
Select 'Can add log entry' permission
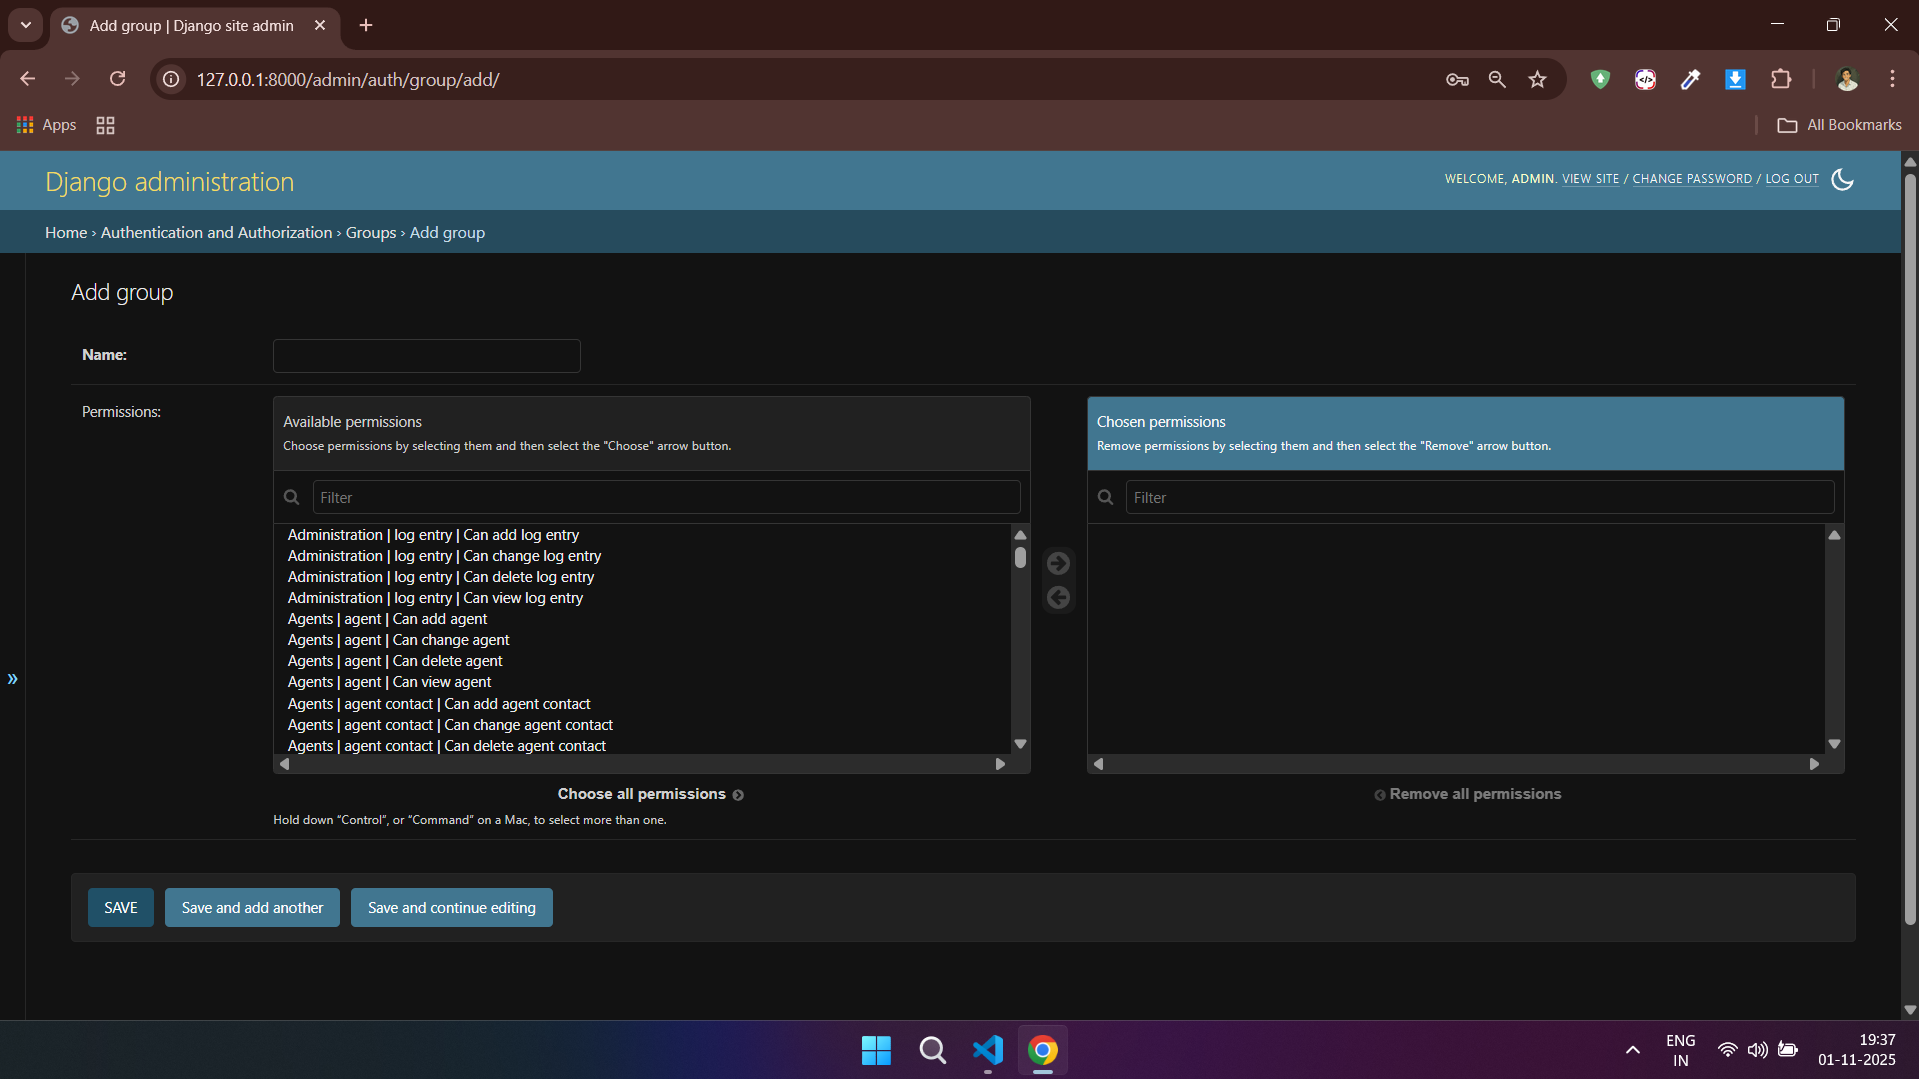point(643,535)
